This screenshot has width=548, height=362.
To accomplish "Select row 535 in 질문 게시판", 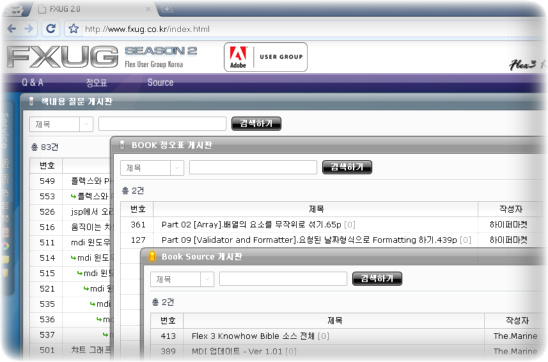I will (70, 304).
